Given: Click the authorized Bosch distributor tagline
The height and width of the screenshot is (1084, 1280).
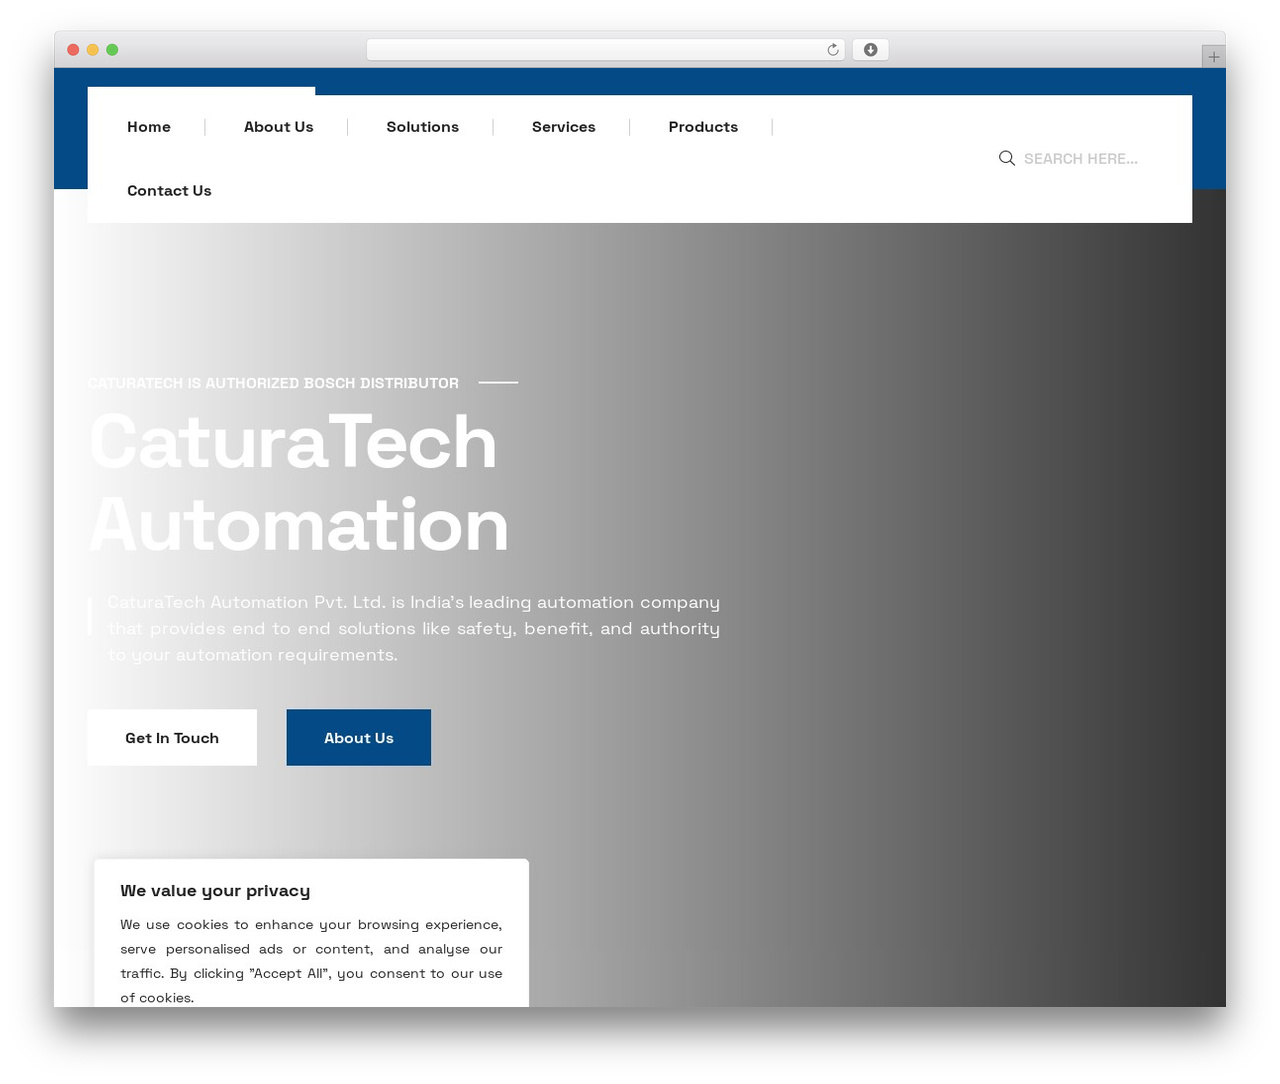Looking at the screenshot, I should 273,383.
